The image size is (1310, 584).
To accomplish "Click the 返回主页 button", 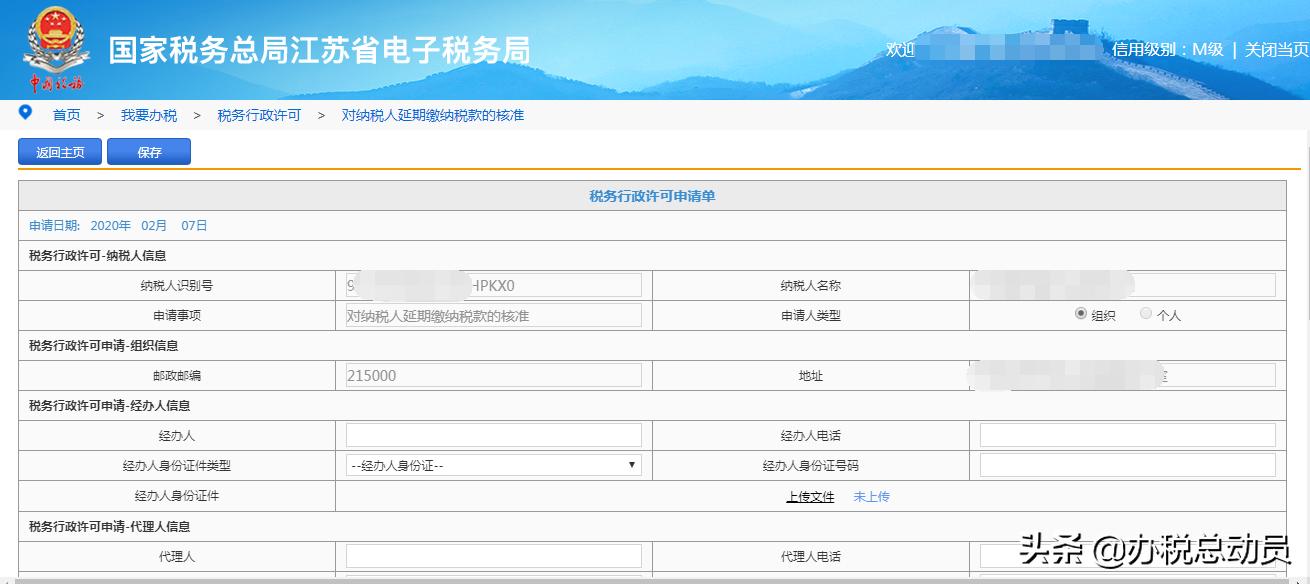I will 59,151.
